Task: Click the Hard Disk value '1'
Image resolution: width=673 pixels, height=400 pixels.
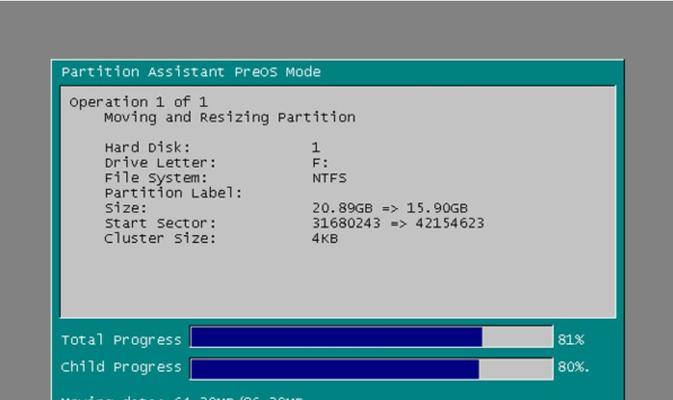Action: (x=316, y=148)
